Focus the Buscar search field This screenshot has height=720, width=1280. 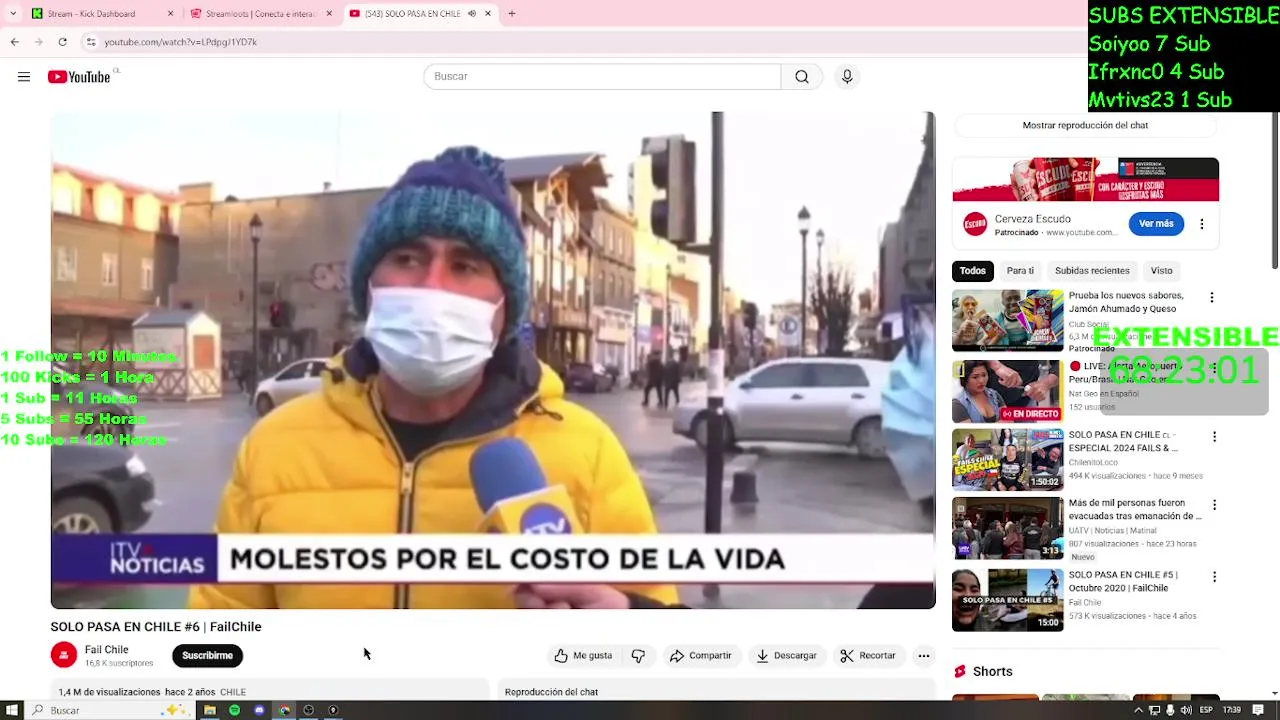click(602, 76)
